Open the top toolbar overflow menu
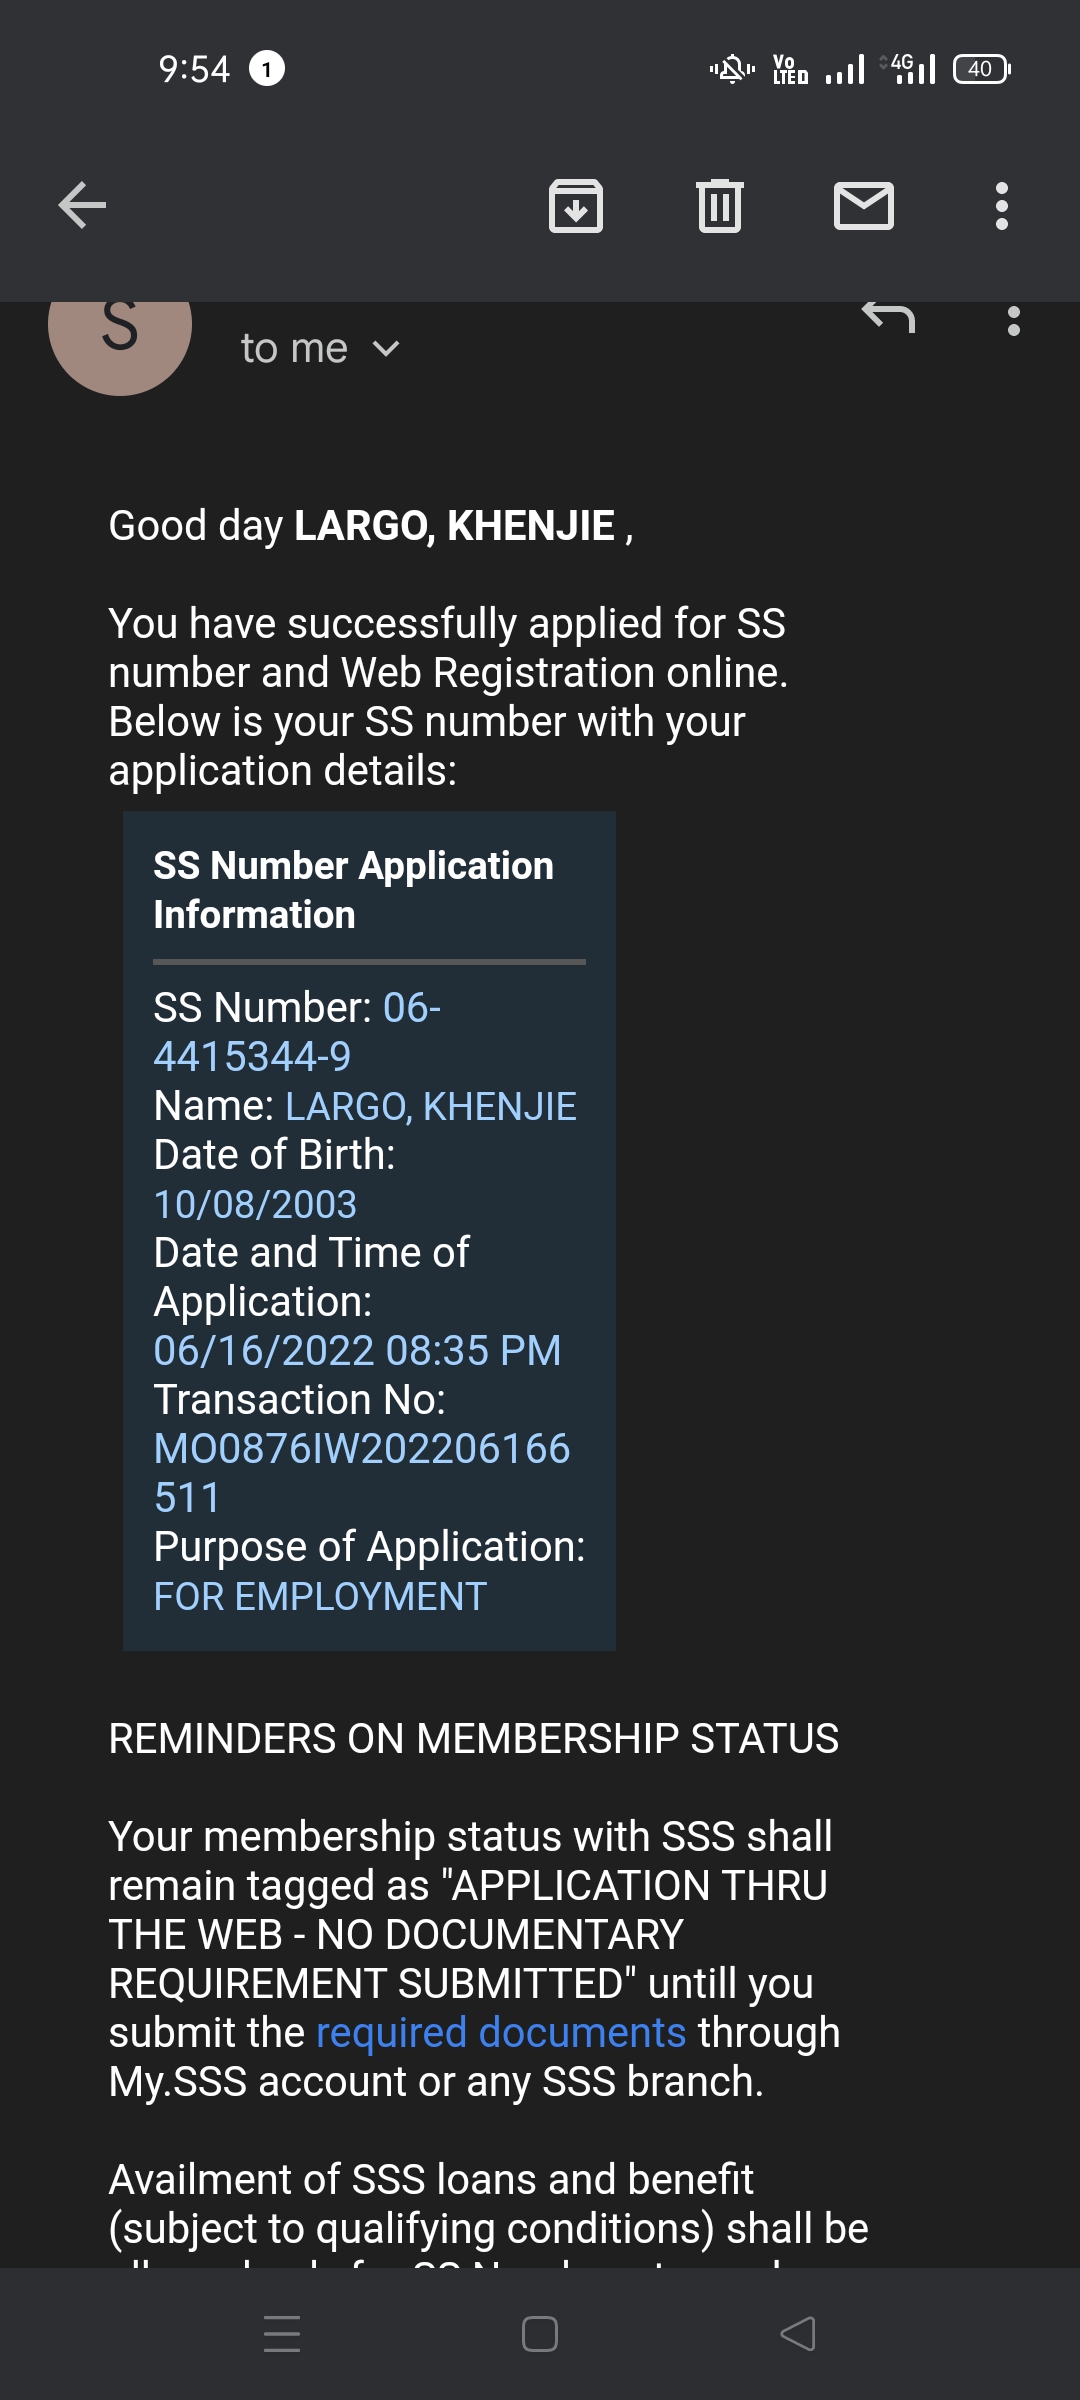This screenshot has height=2400, width=1080. pos(1001,206)
